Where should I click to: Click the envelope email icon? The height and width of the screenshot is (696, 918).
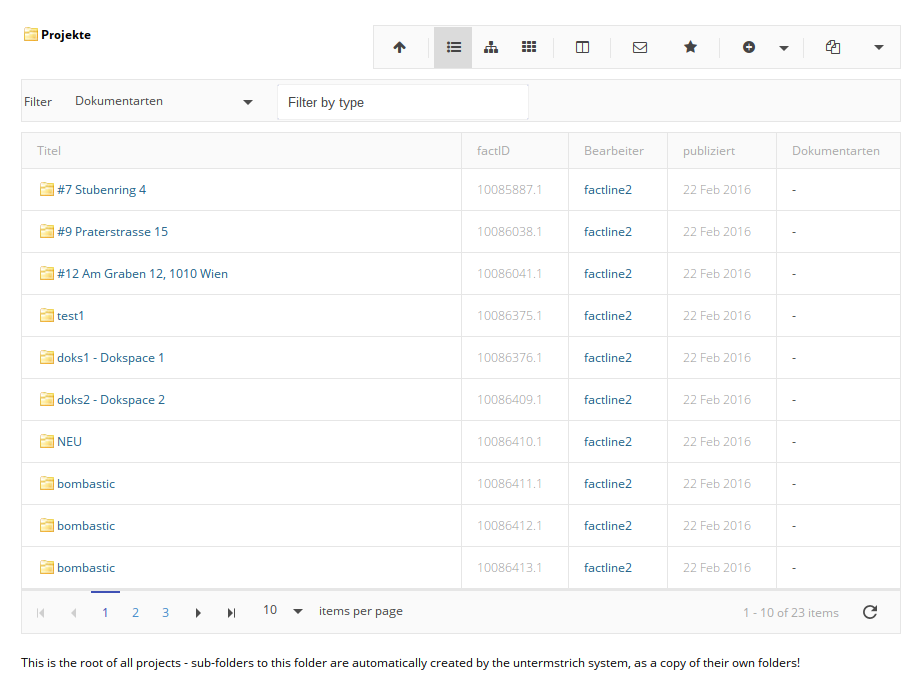point(640,47)
